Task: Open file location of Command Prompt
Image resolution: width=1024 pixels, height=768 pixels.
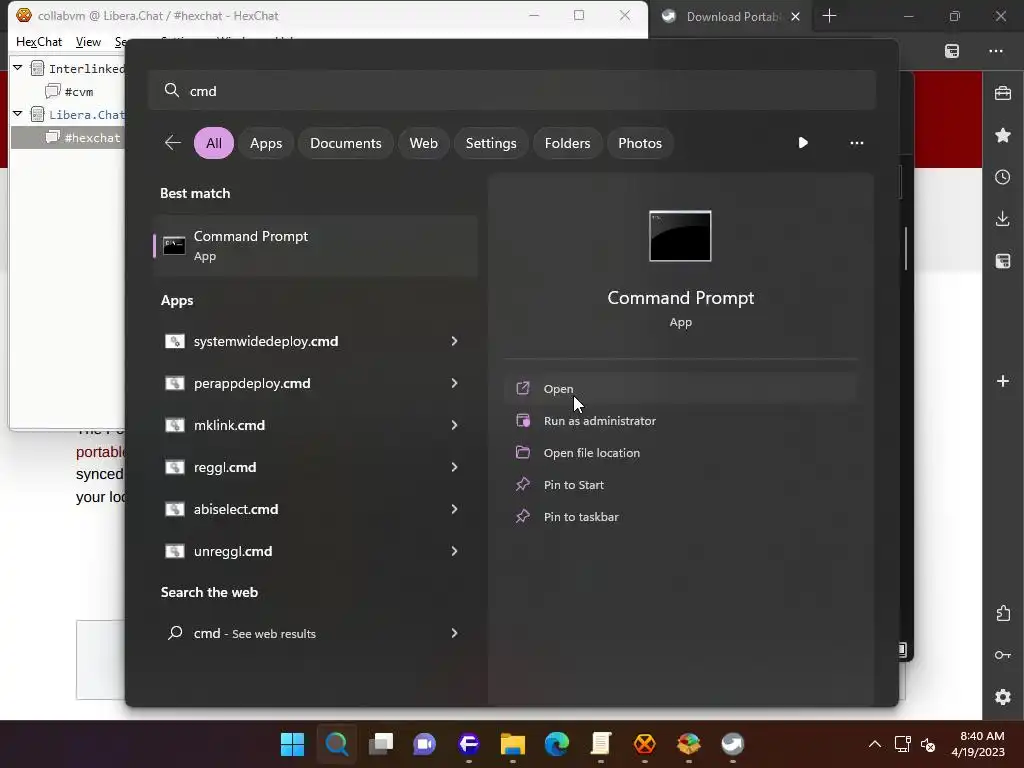Action: pyautogui.click(x=680, y=453)
